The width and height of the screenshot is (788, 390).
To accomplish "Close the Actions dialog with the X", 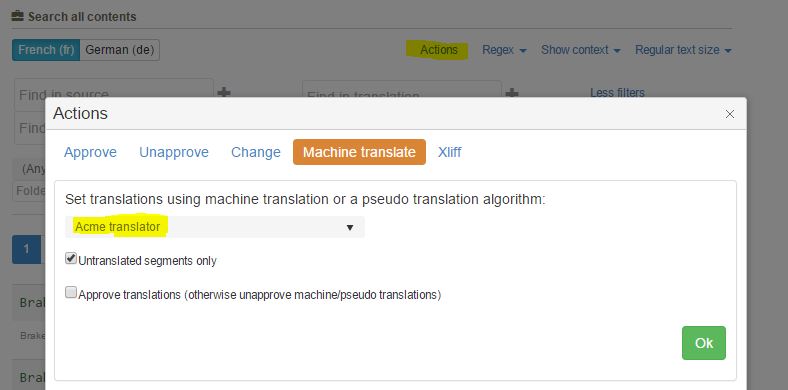I will 730,114.
